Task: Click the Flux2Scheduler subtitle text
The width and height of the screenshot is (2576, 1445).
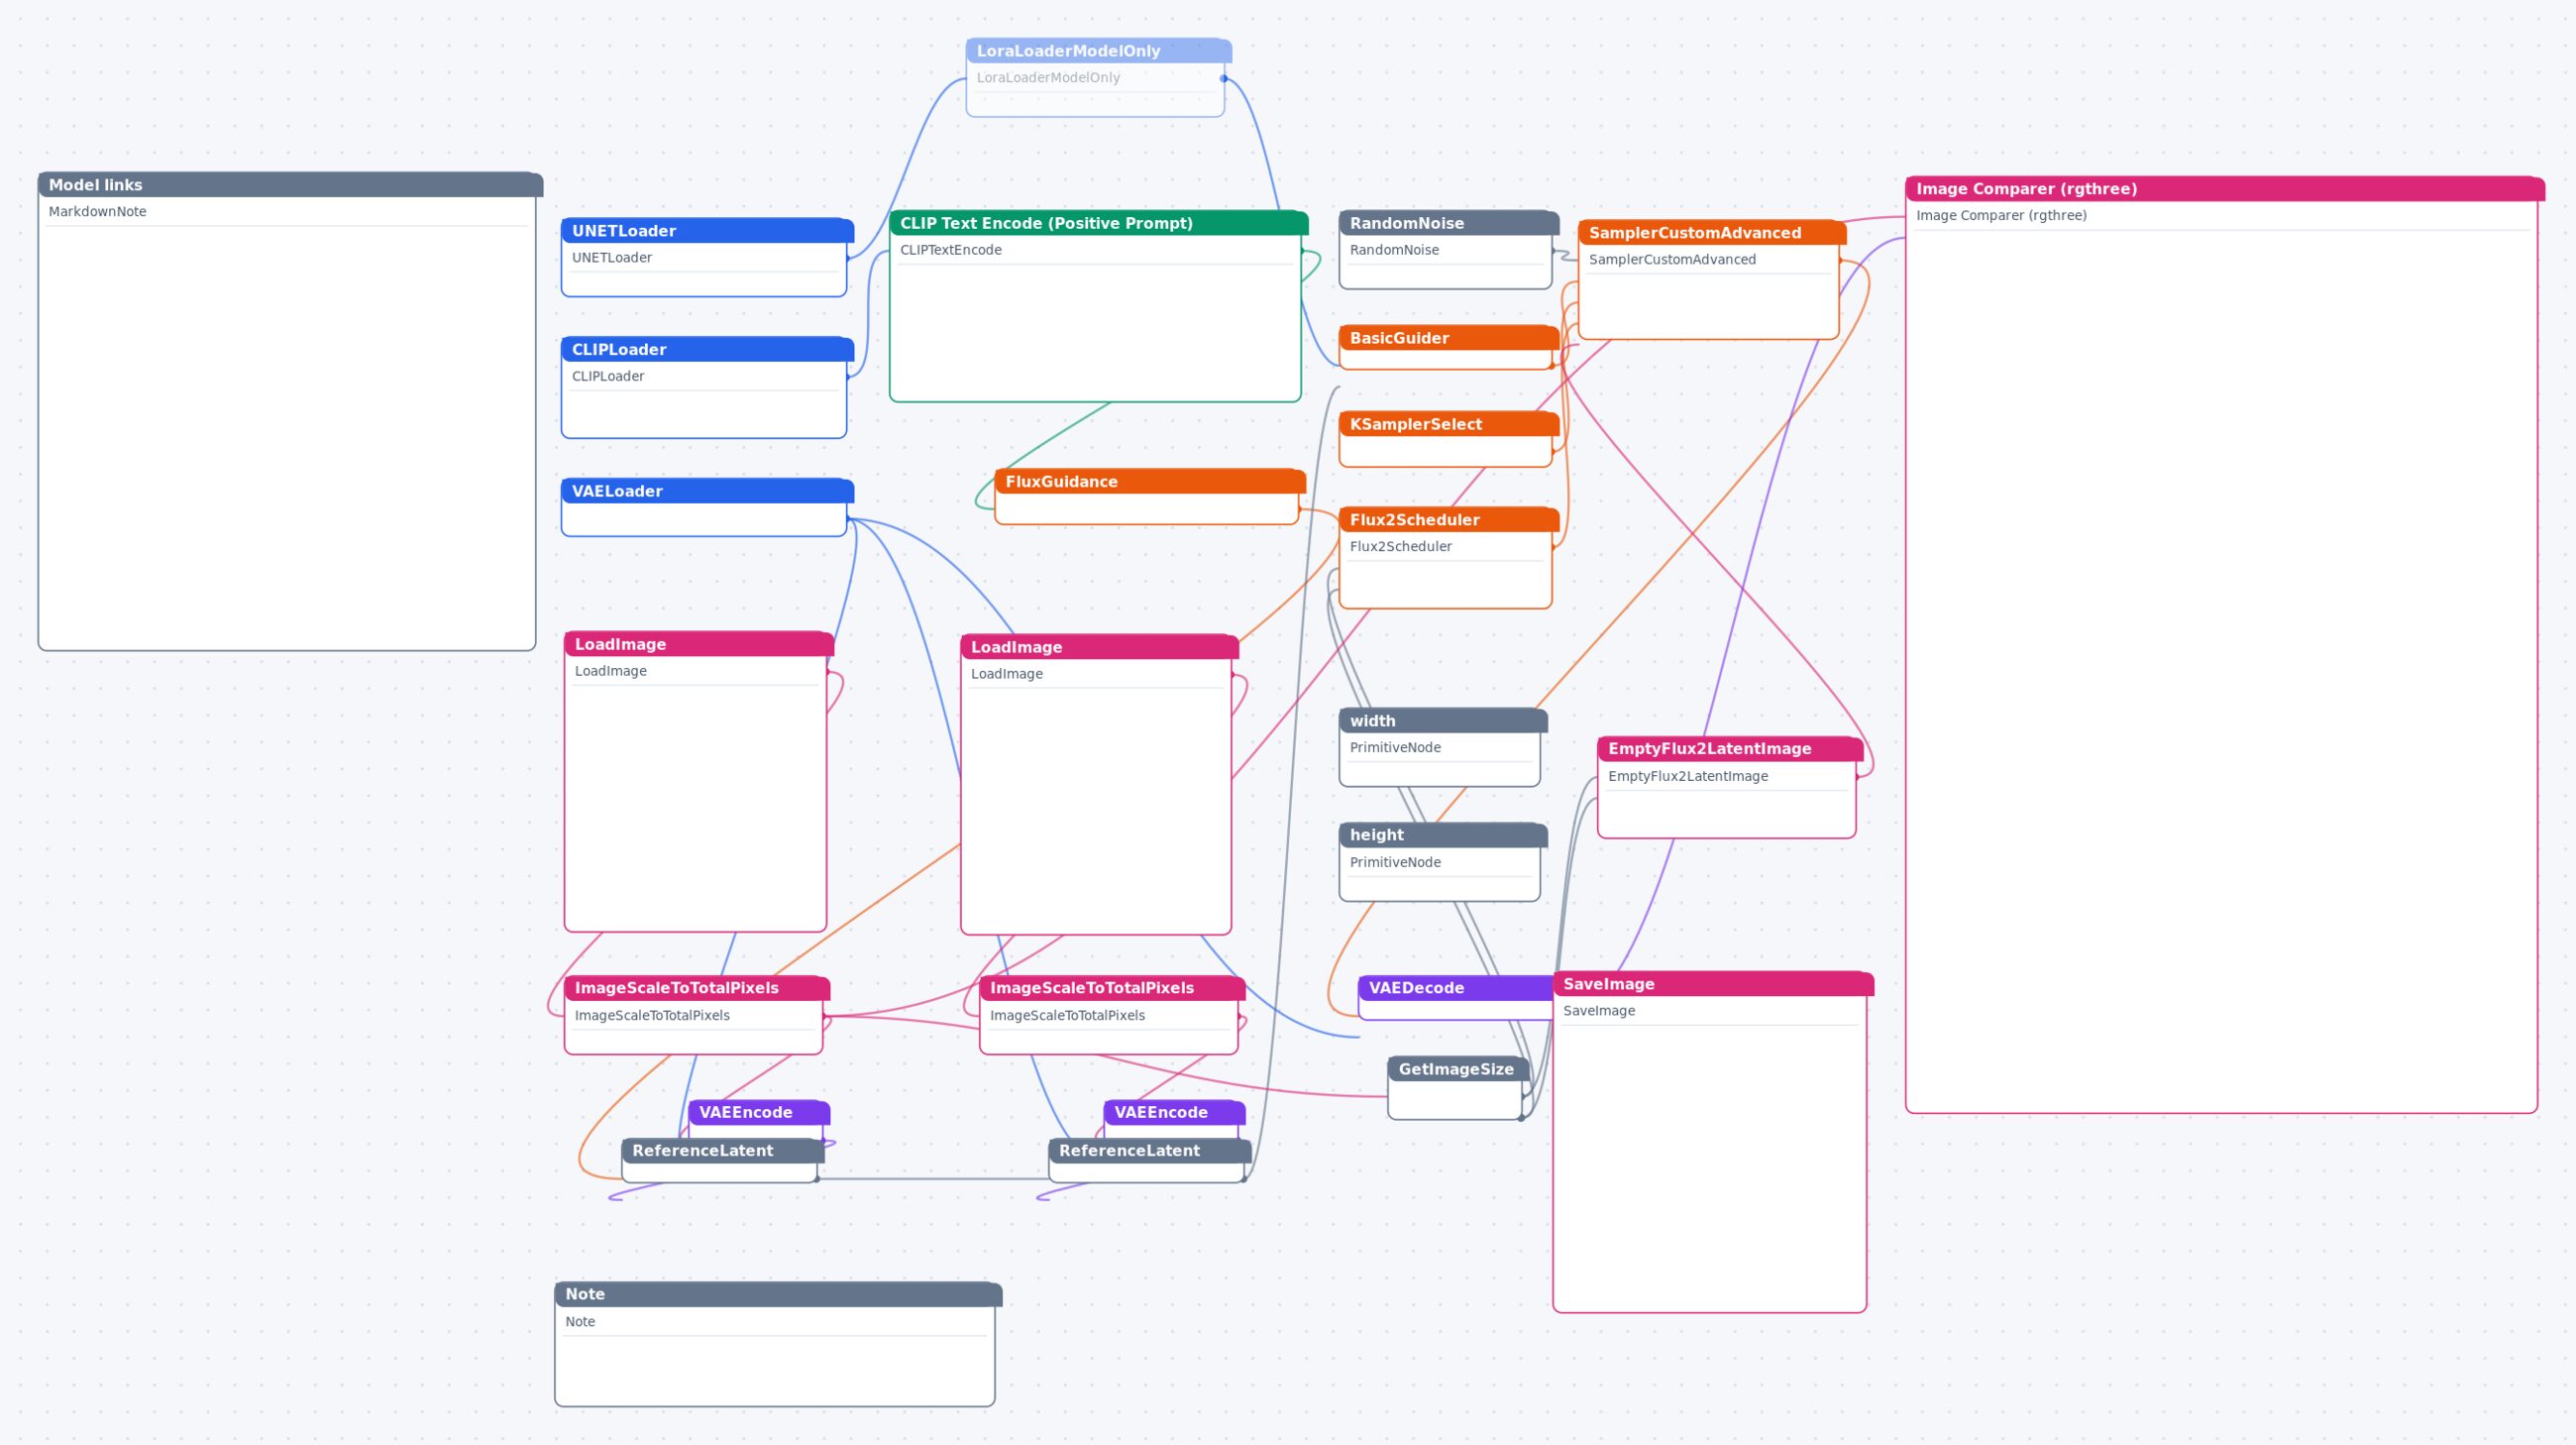Action: click(x=1400, y=546)
